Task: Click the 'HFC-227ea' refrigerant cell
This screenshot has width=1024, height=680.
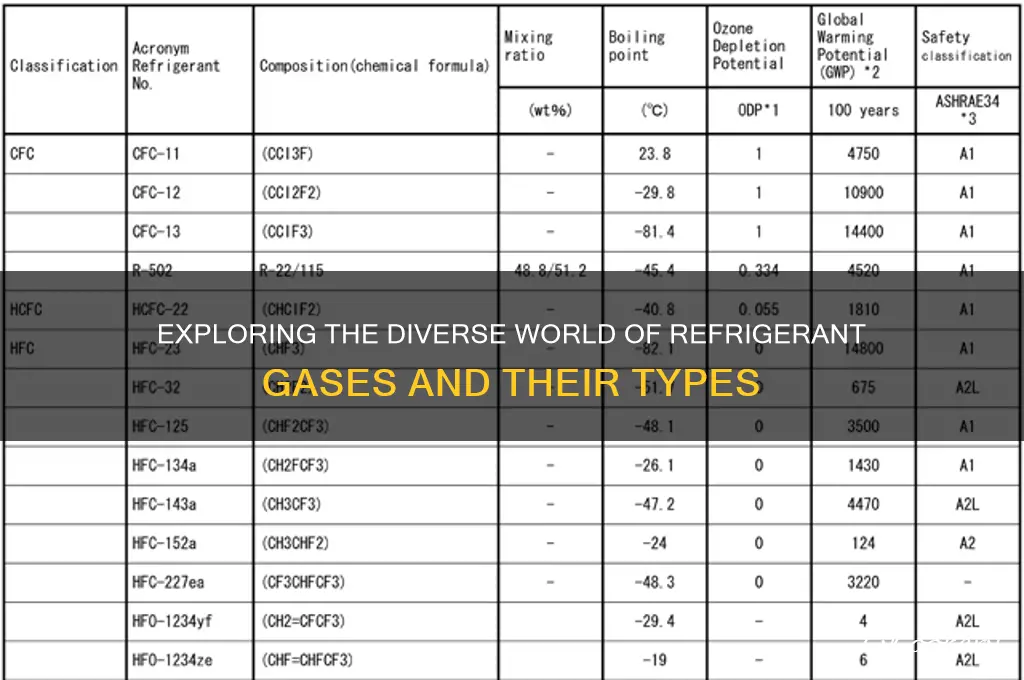Action: (168, 582)
